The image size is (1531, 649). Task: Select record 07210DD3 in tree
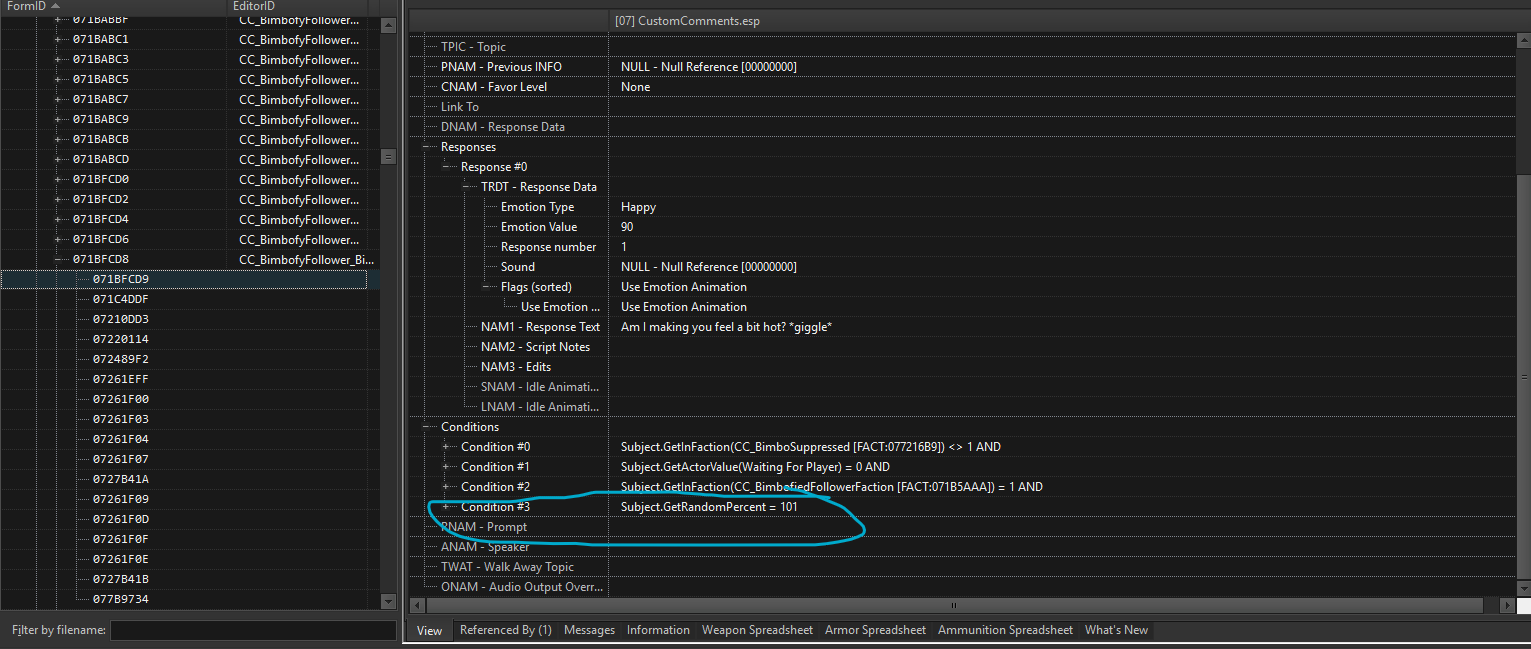(121, 319)
